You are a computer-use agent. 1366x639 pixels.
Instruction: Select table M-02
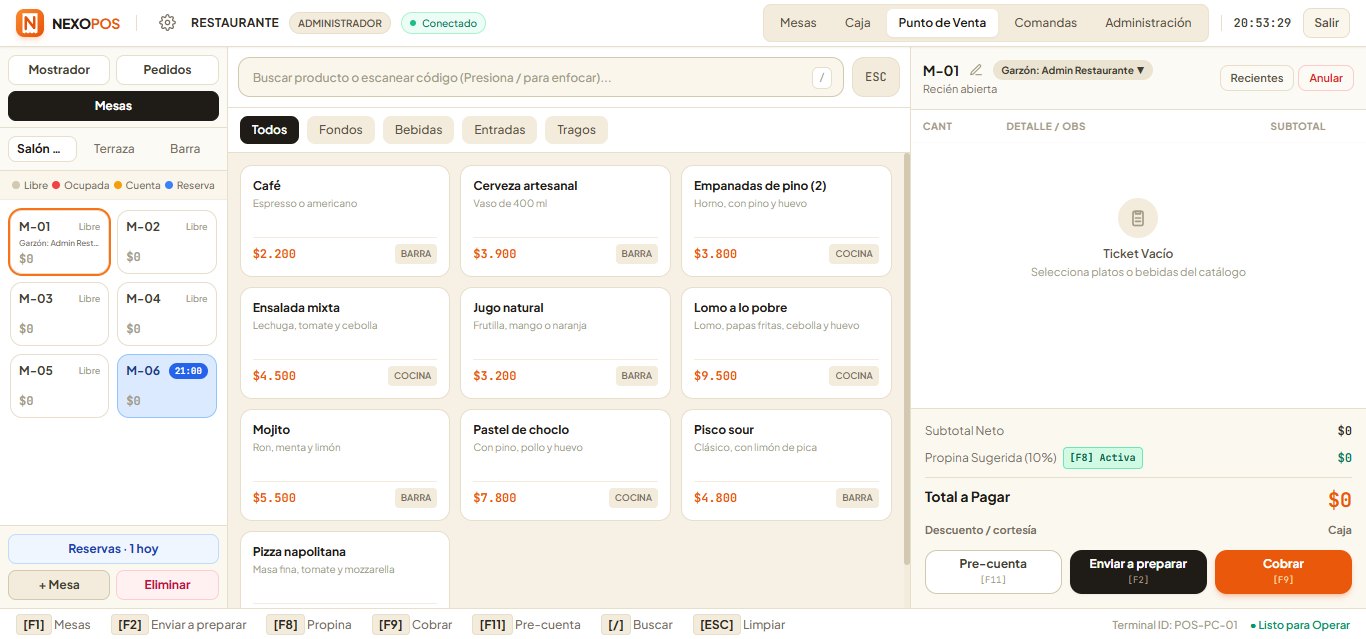[167, 241]
